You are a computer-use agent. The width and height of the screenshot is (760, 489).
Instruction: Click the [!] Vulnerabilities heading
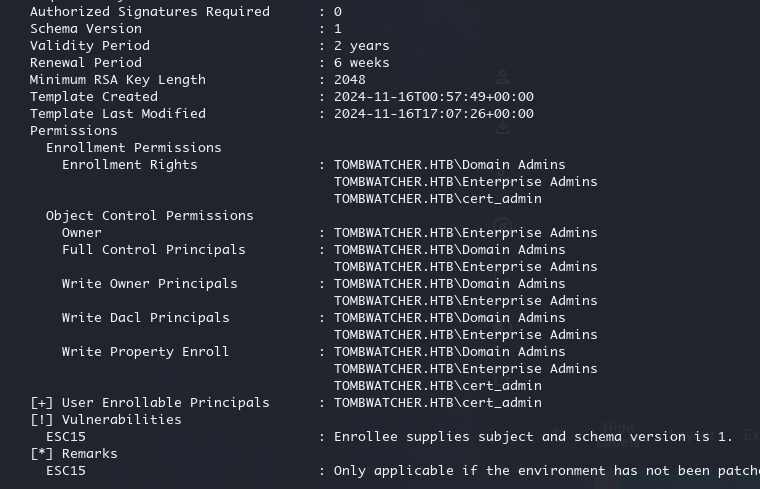(x=106, y=420)
